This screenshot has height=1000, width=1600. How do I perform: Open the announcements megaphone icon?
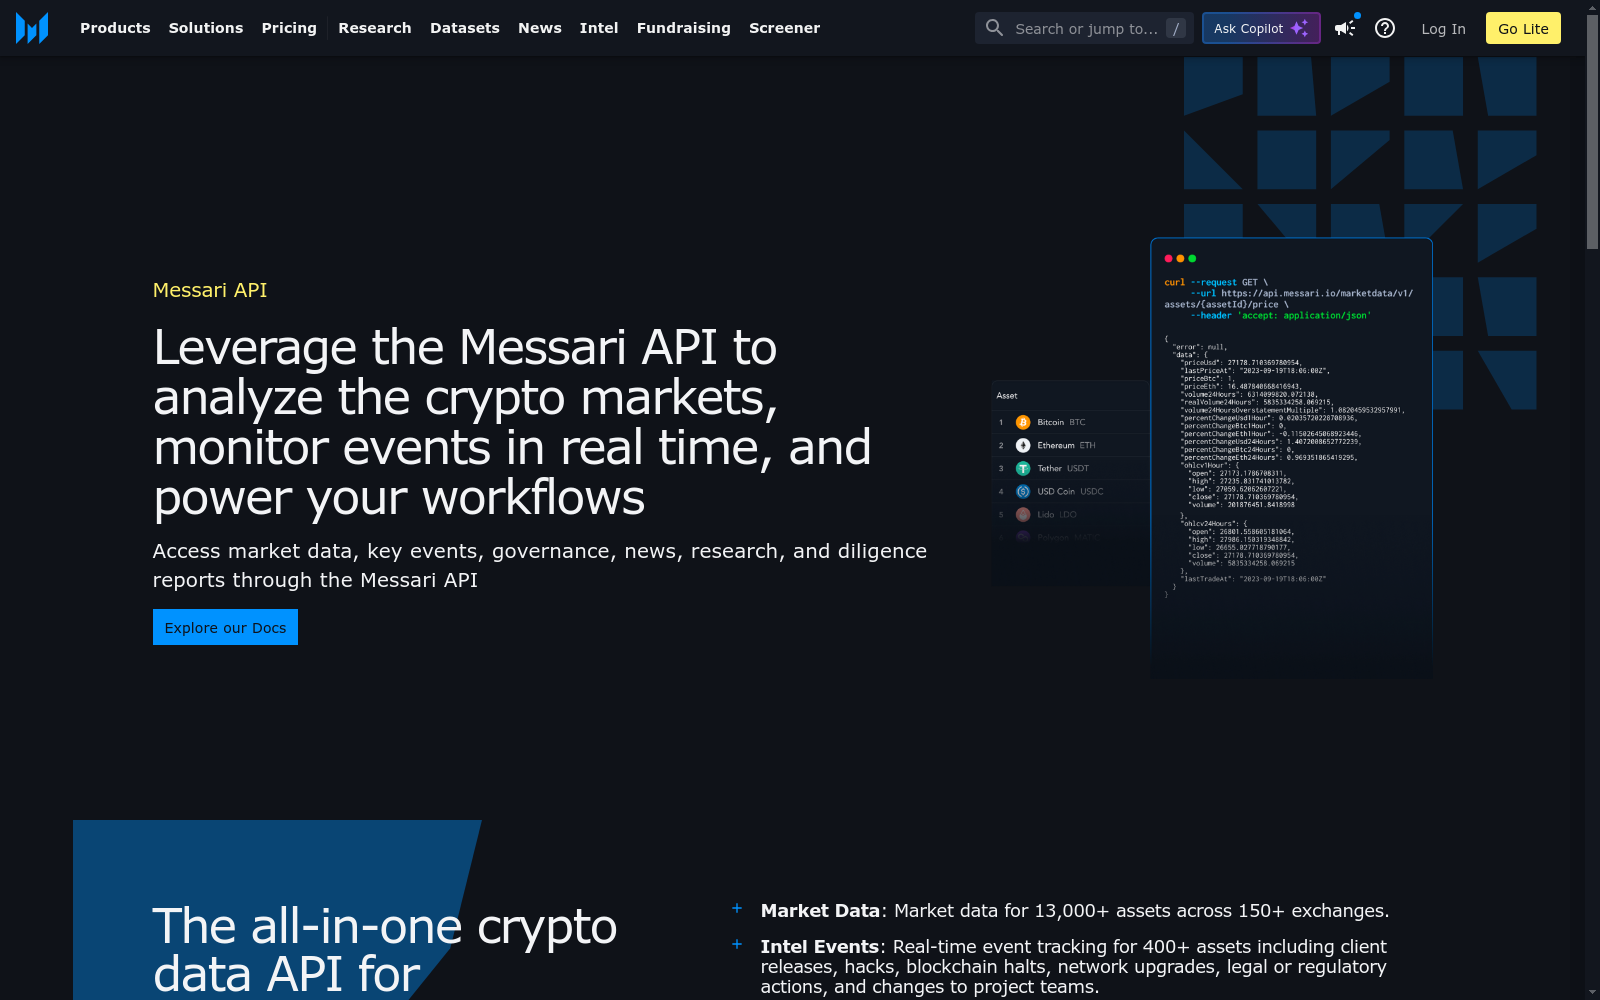1345,28
